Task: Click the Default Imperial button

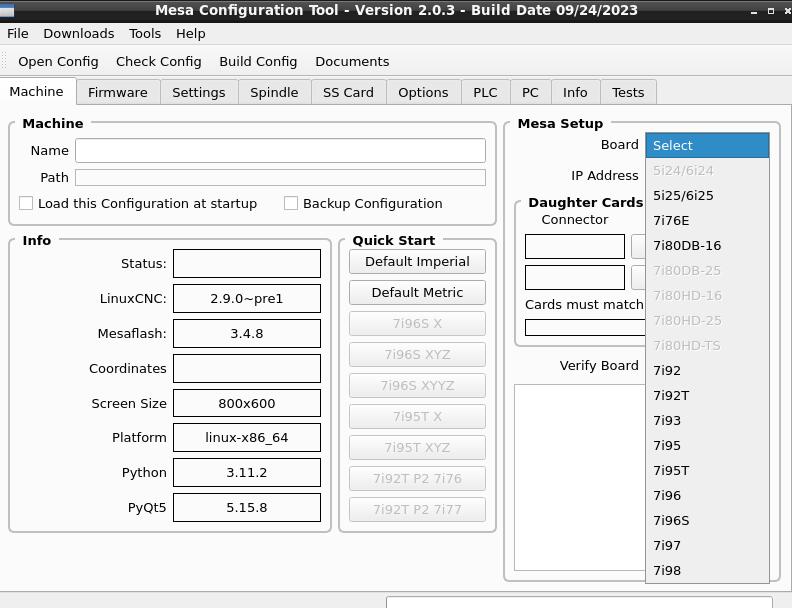Action: point(417,262)
